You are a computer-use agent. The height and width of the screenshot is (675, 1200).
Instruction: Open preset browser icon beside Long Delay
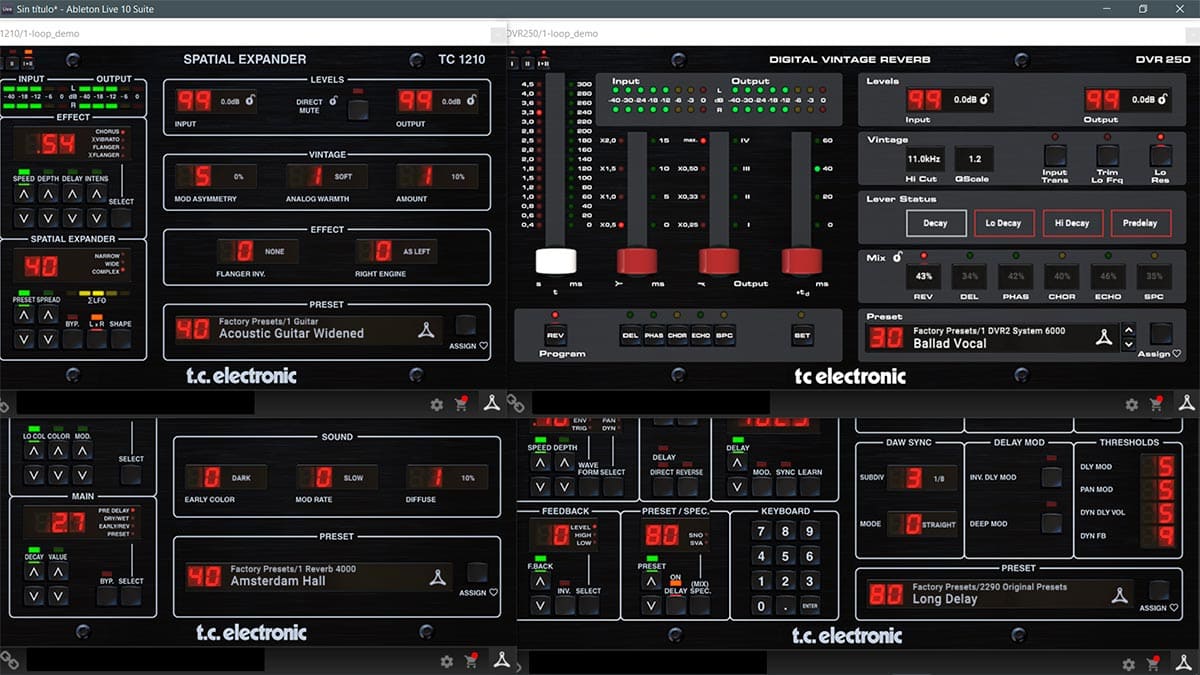click(1119, 594)
